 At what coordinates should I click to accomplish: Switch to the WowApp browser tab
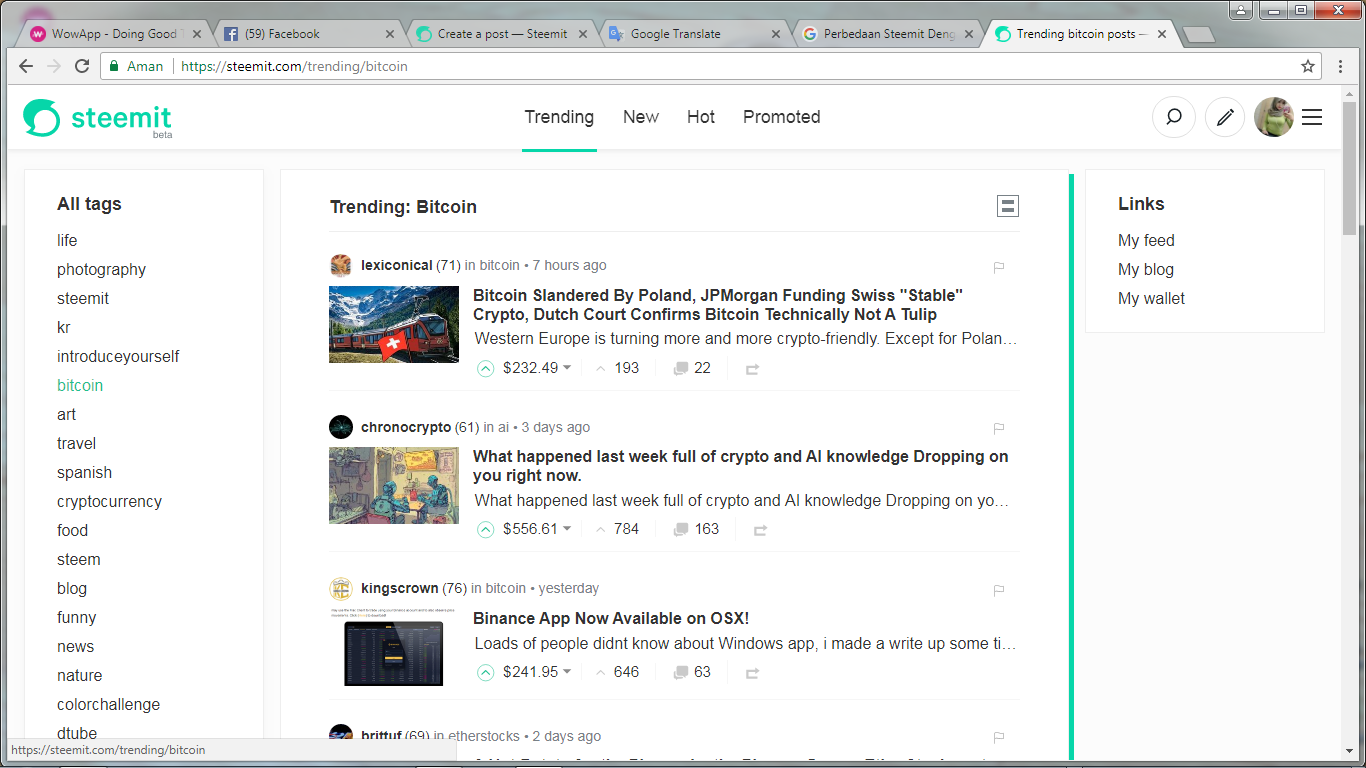[x=113, y=34]
